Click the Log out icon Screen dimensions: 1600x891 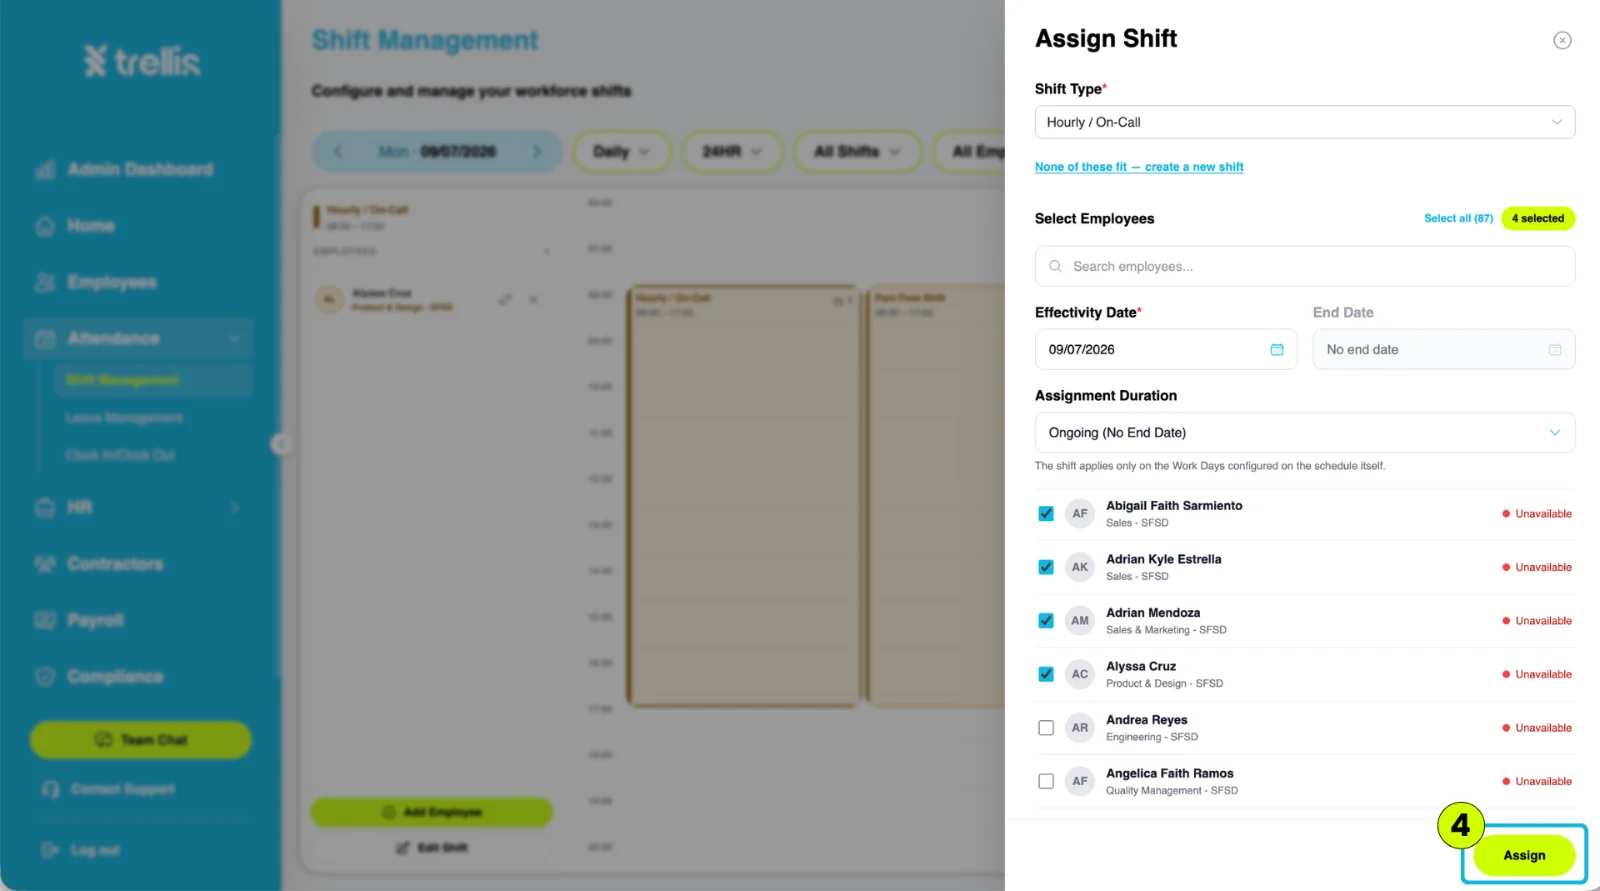[50, 850]
